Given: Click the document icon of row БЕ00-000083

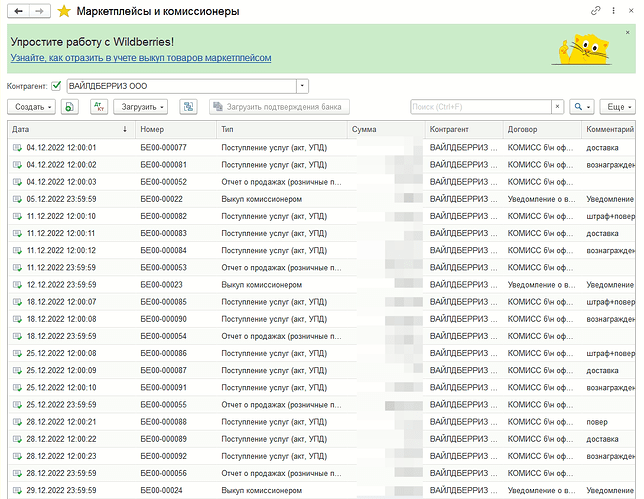Looking at the screenshot, I should 17,234.
